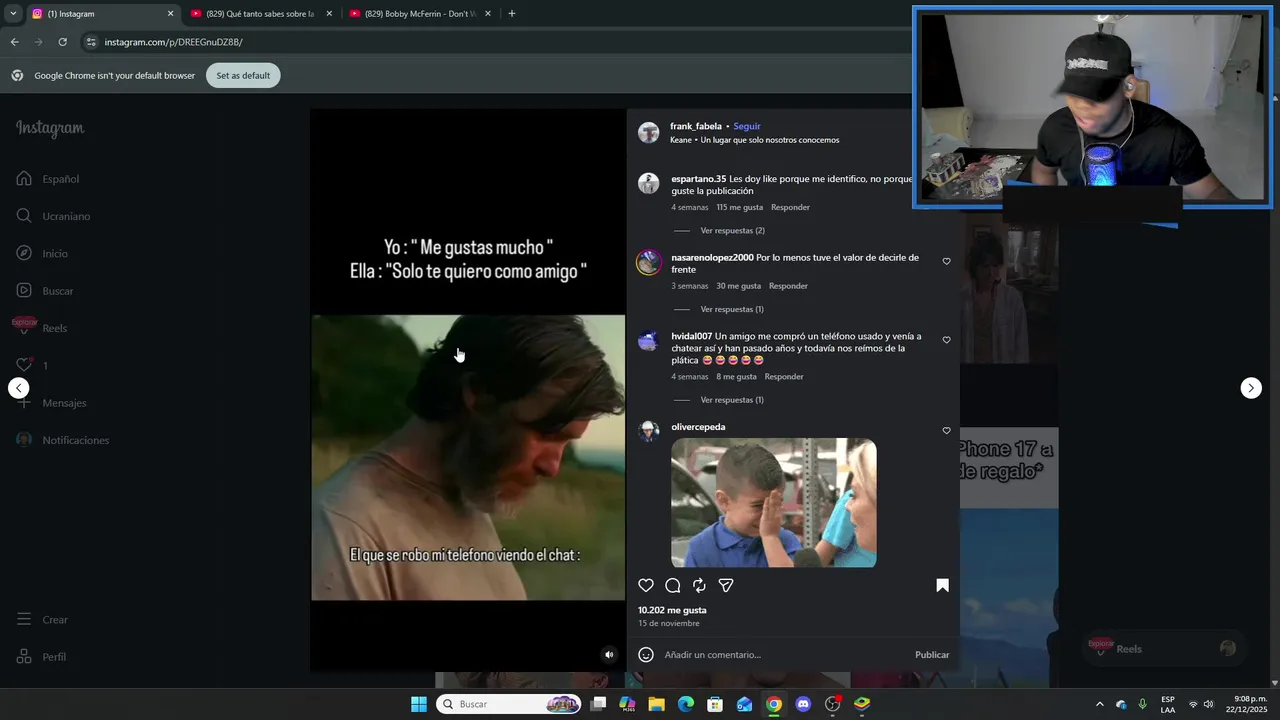Repost using the repost arrows icon
This screenshot has height=720, width=1280.
pos(699,585)
